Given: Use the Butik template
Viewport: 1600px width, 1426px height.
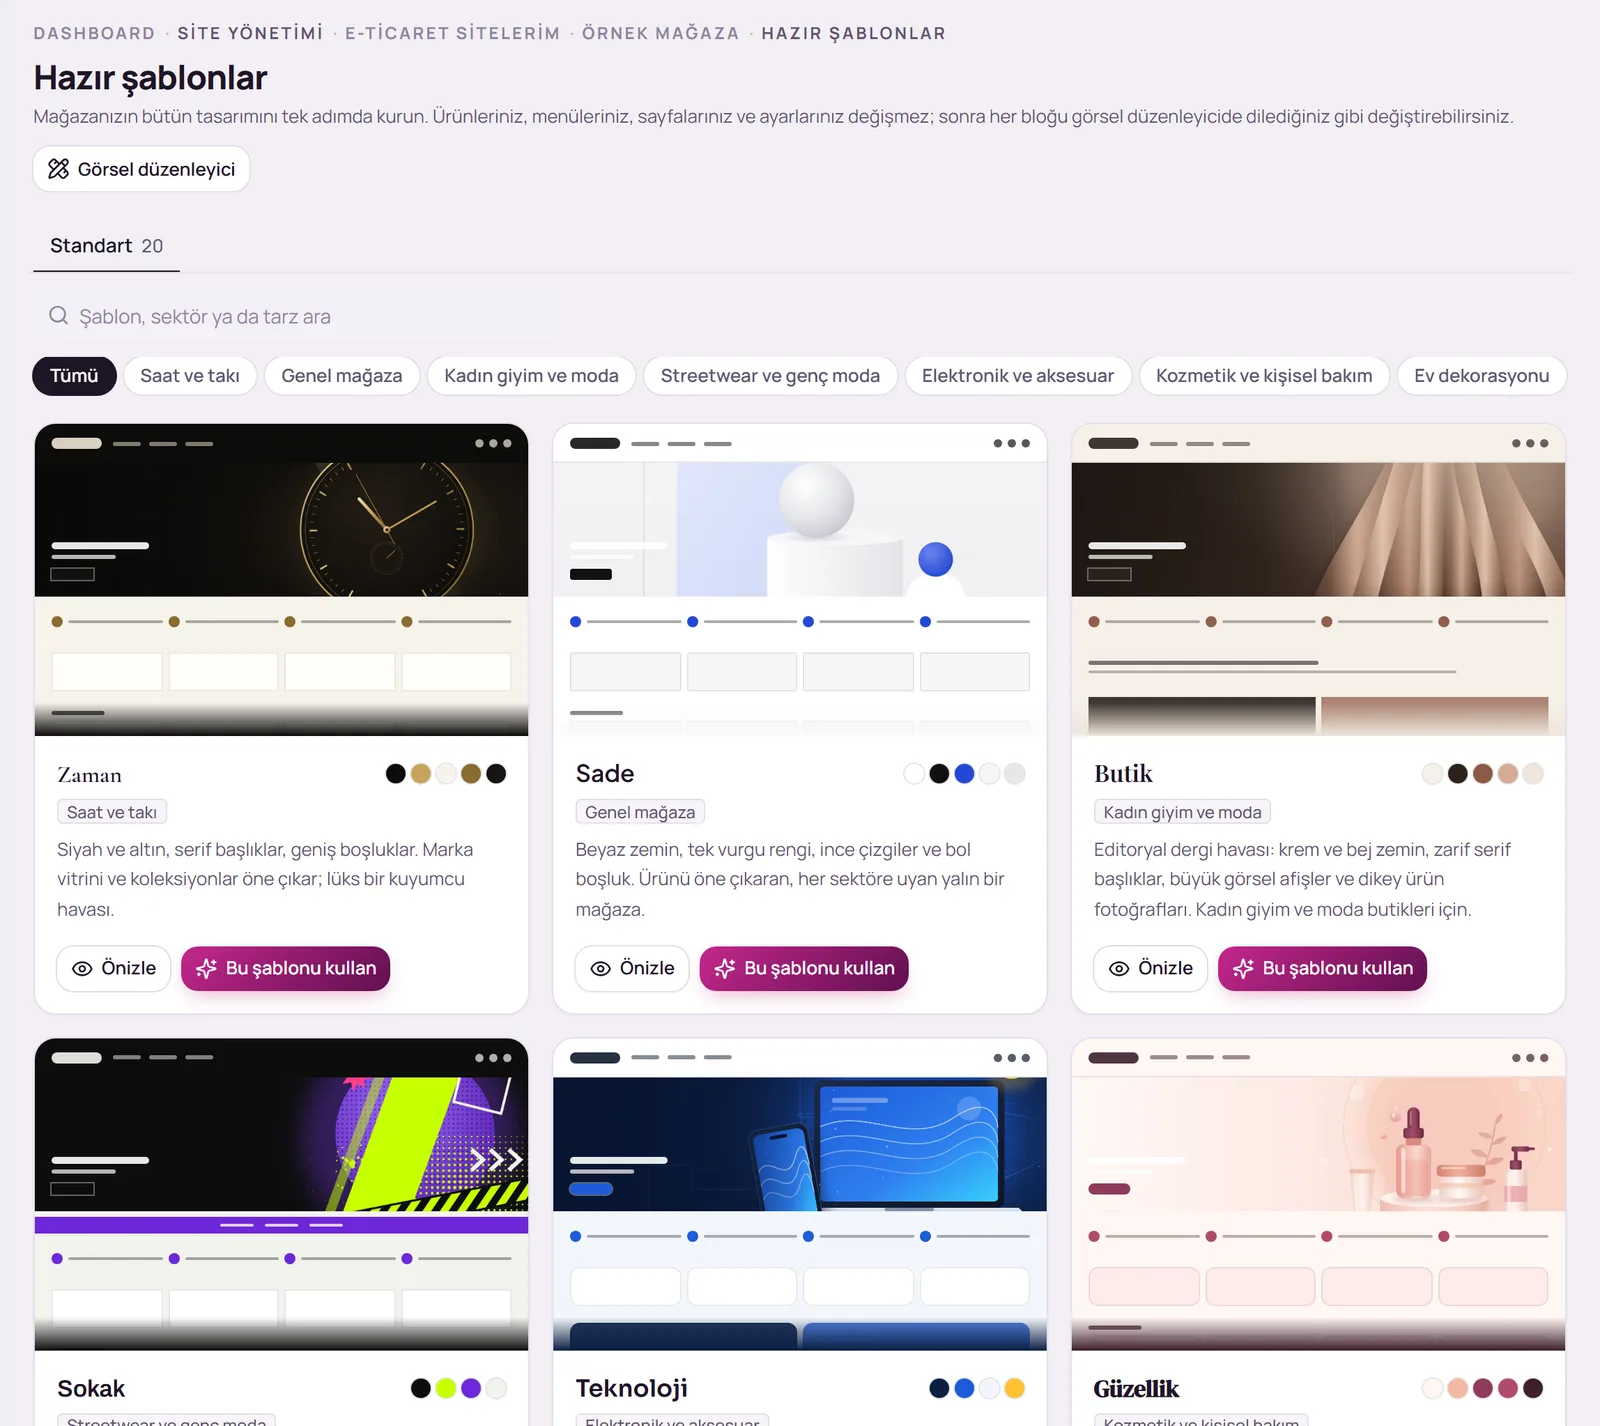Looking at the screenshot, I should click(x=1322, y=968).
